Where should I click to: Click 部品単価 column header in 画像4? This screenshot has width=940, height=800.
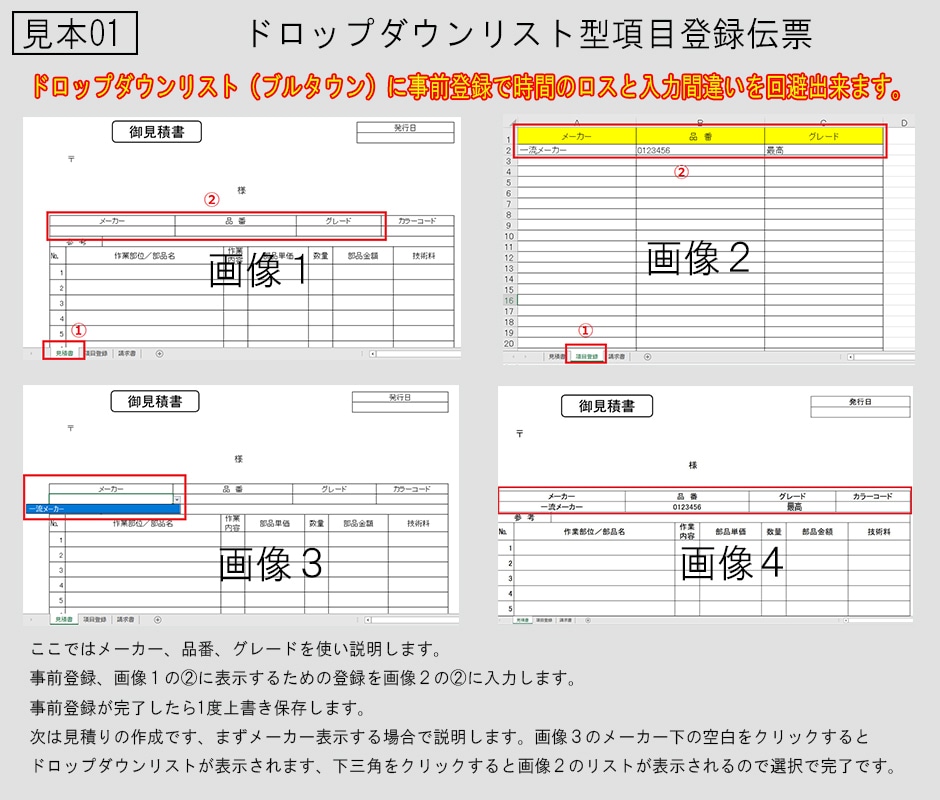pyautogui.click(x=731, y=531)
